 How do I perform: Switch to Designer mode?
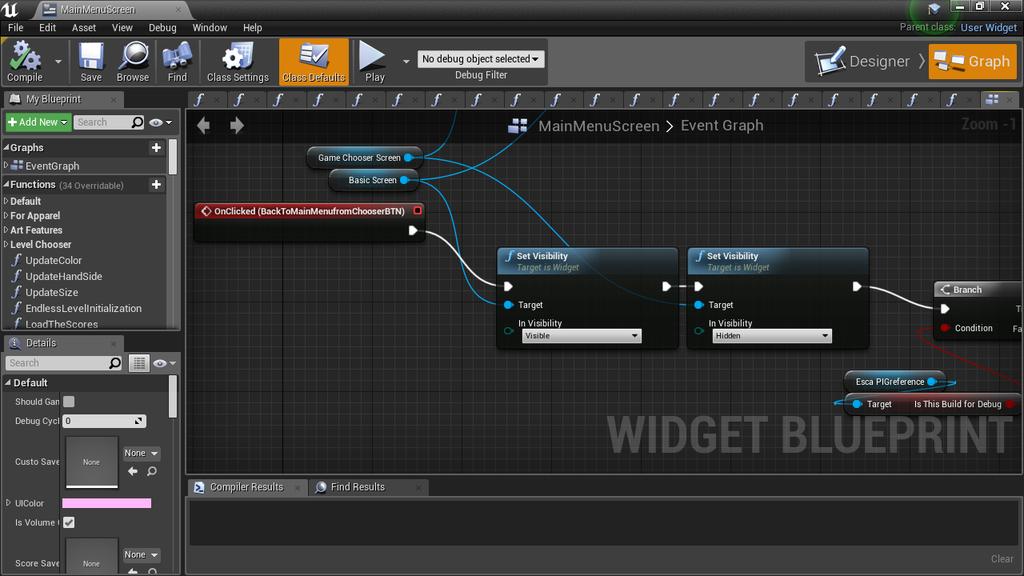tap(862, 61)
